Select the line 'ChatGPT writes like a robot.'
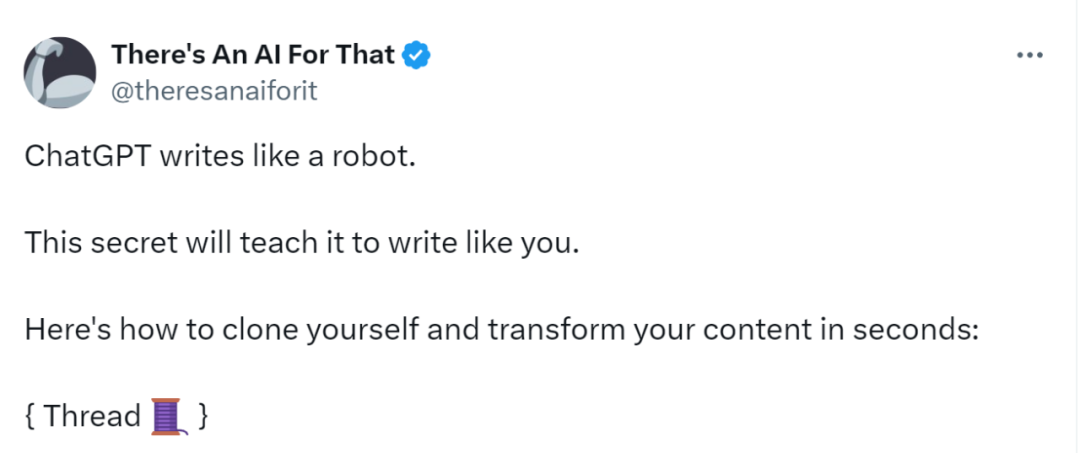The image size is (1080, 453). tap(220, 158)
